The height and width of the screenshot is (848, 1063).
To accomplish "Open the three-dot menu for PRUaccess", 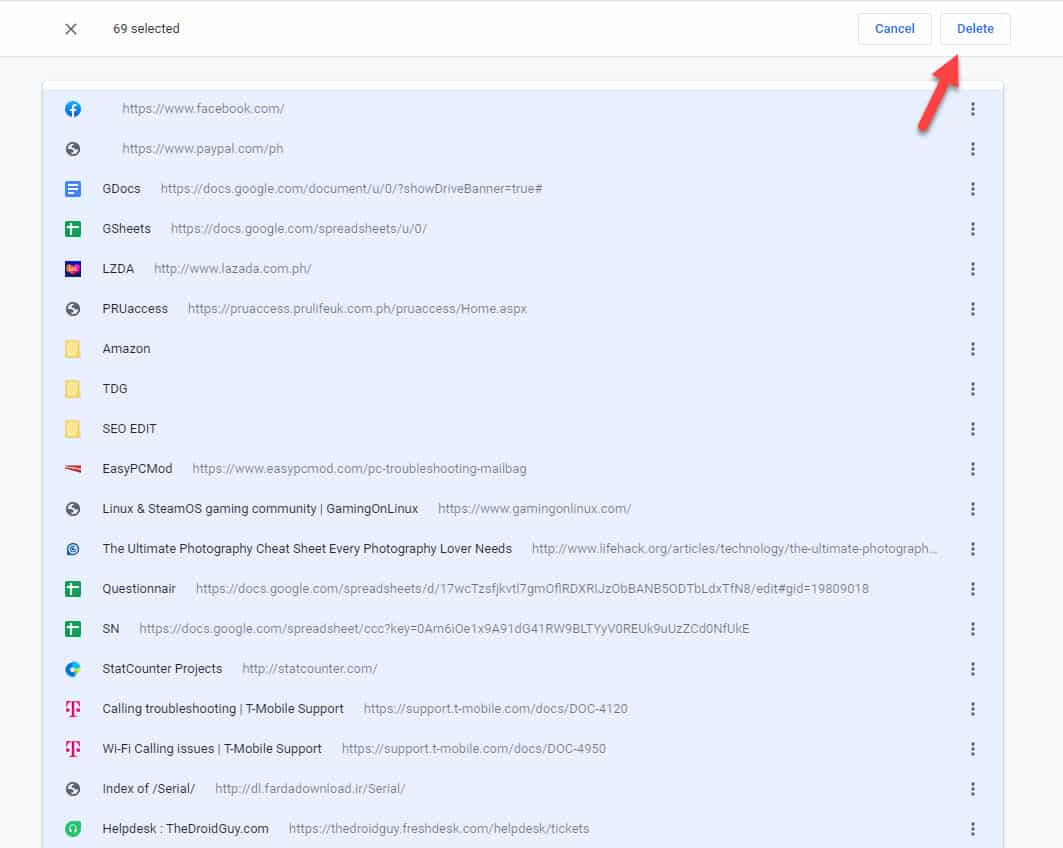I will pyautogui.click(x=972, y=309).
